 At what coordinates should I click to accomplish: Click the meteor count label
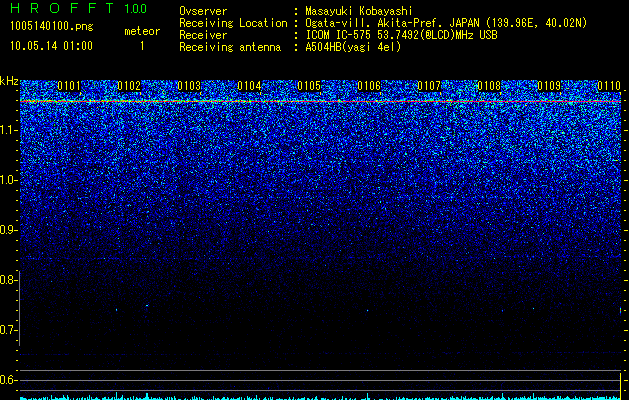click(142, 31)
